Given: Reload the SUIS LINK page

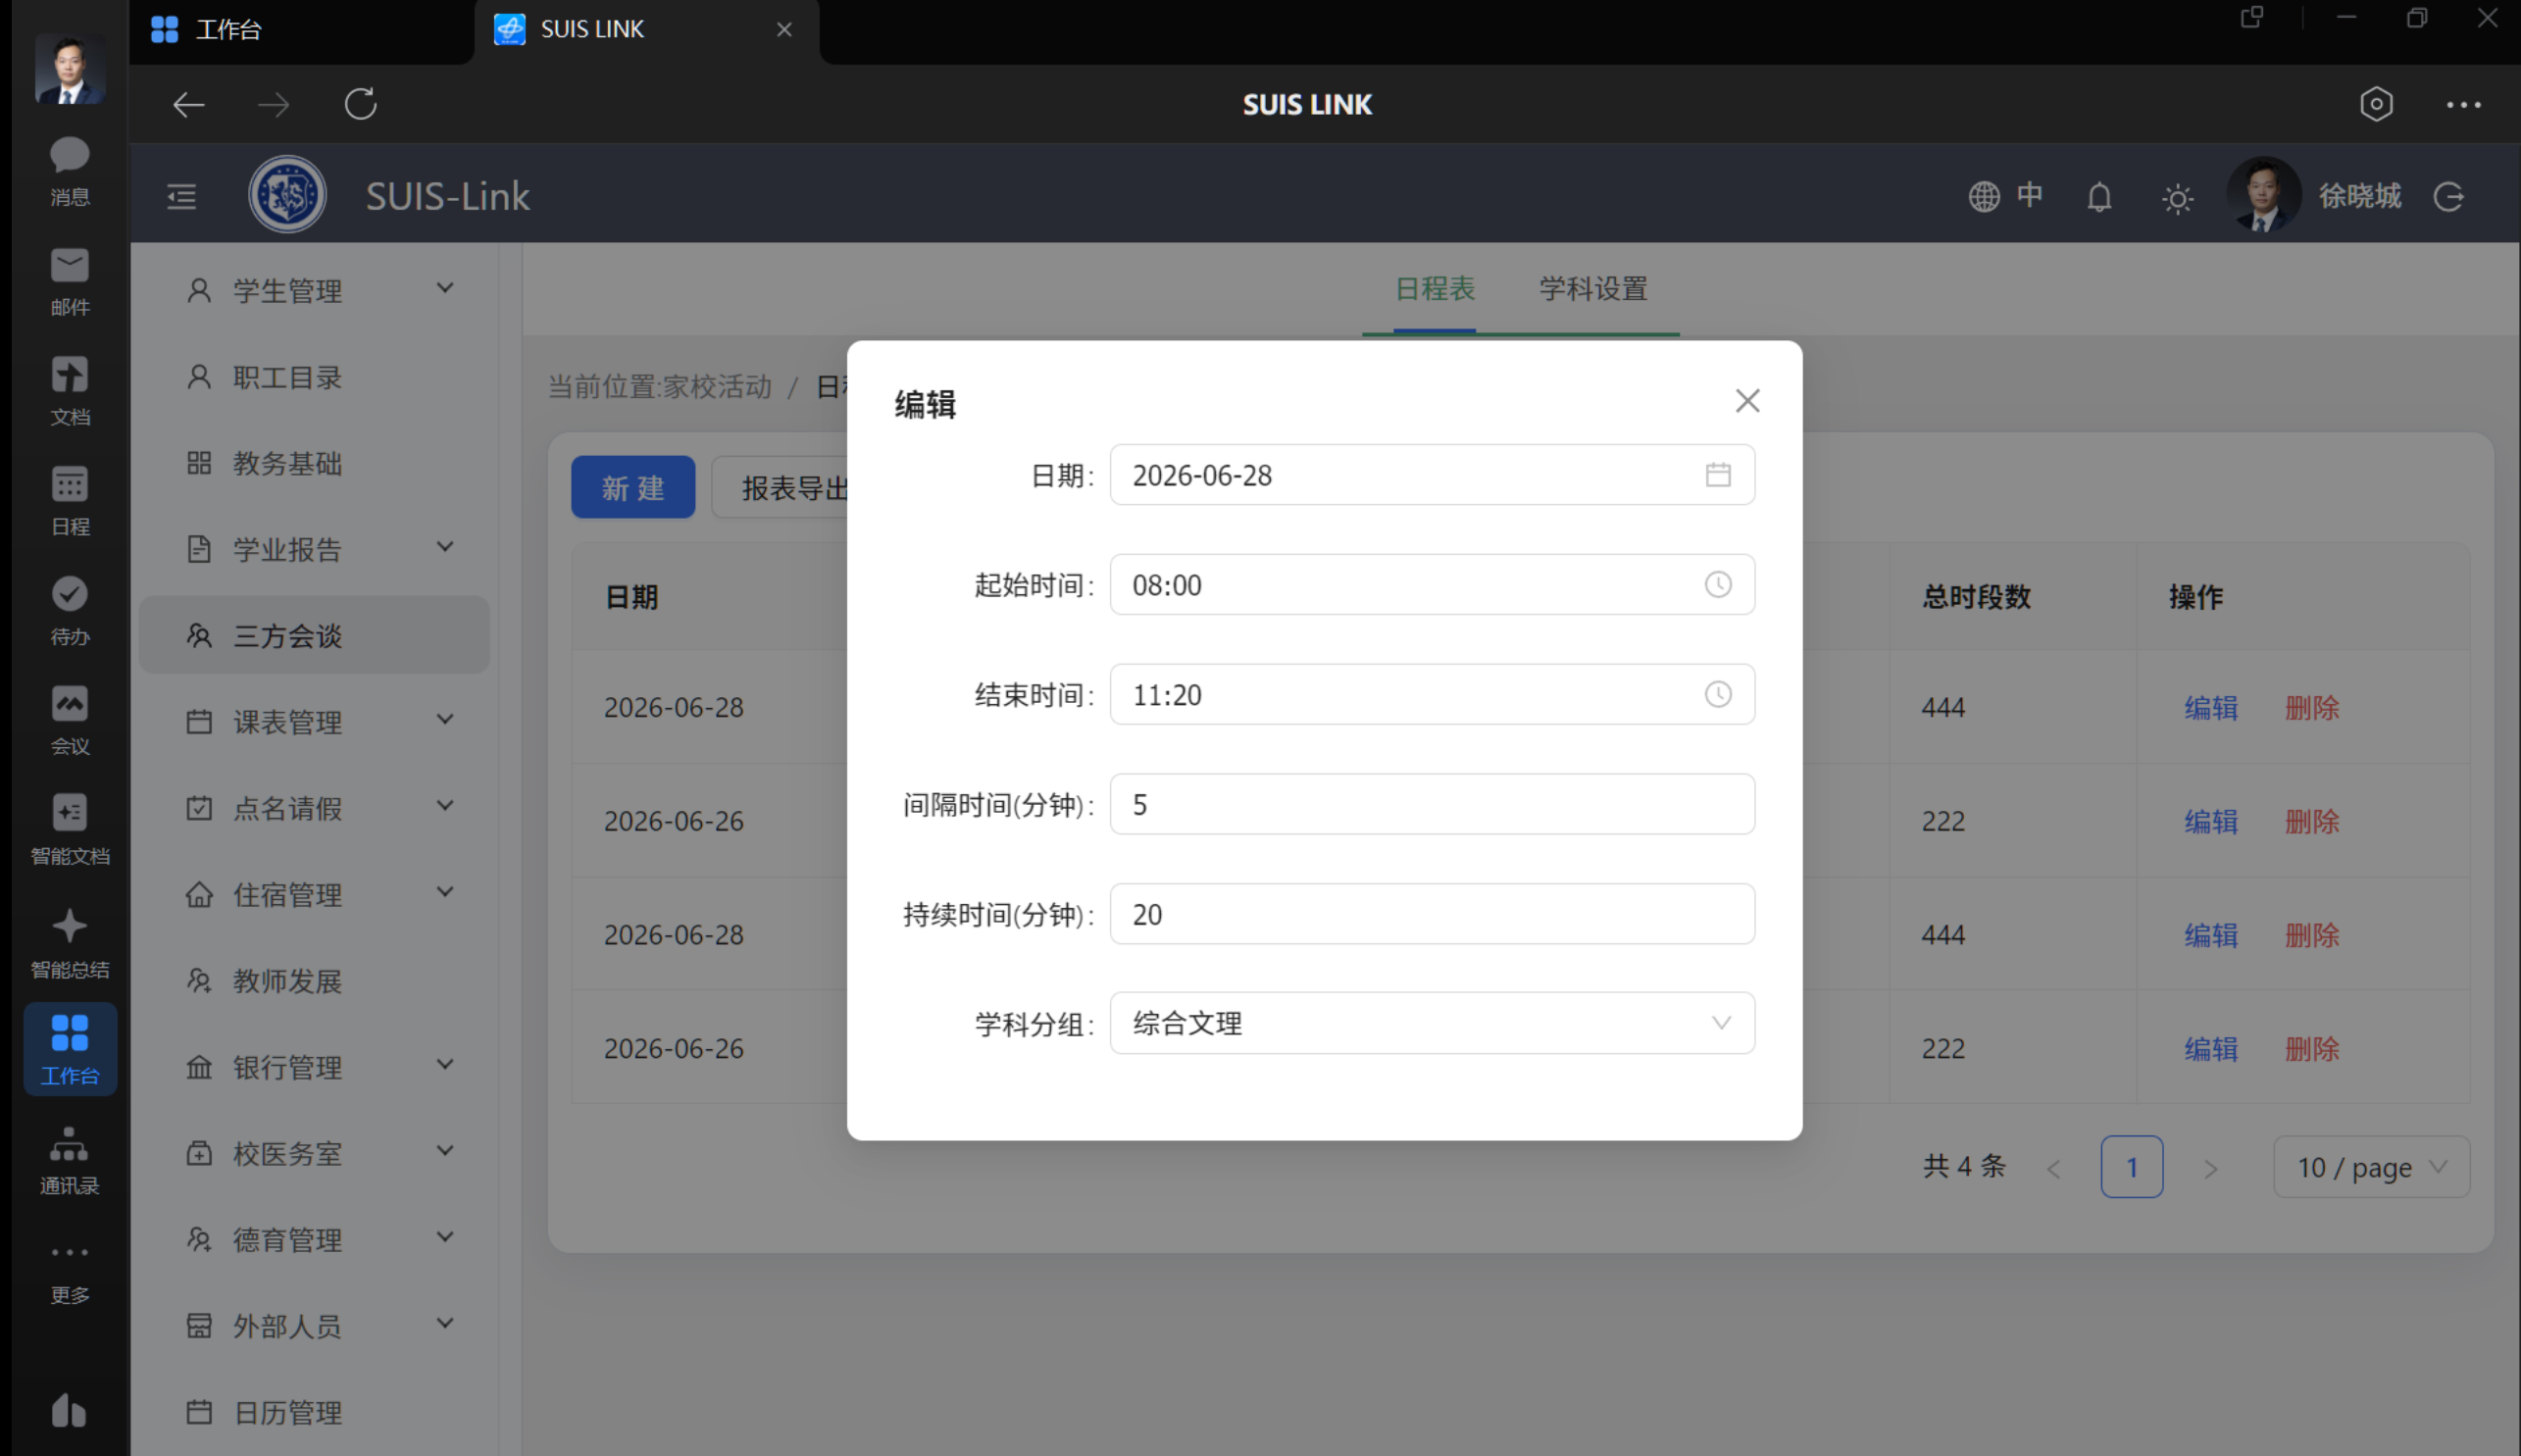Looking at the screenshot, I should [x=360, y=104].
